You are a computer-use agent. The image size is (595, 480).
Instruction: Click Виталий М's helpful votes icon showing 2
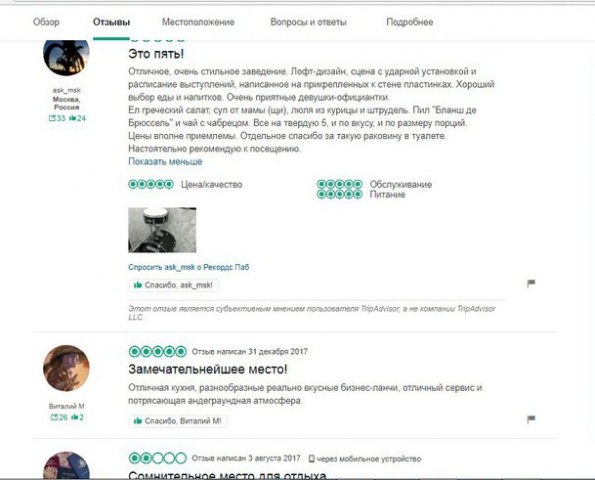74,417
